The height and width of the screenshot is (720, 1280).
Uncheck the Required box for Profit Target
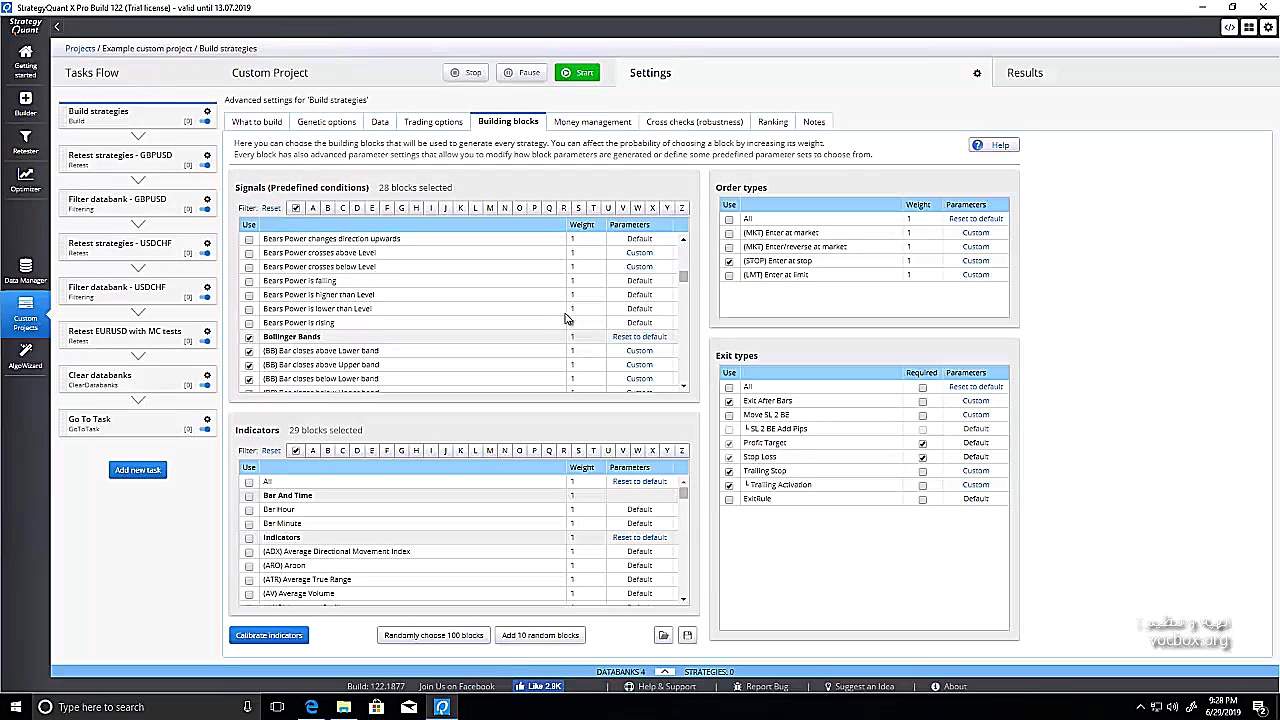922,443
